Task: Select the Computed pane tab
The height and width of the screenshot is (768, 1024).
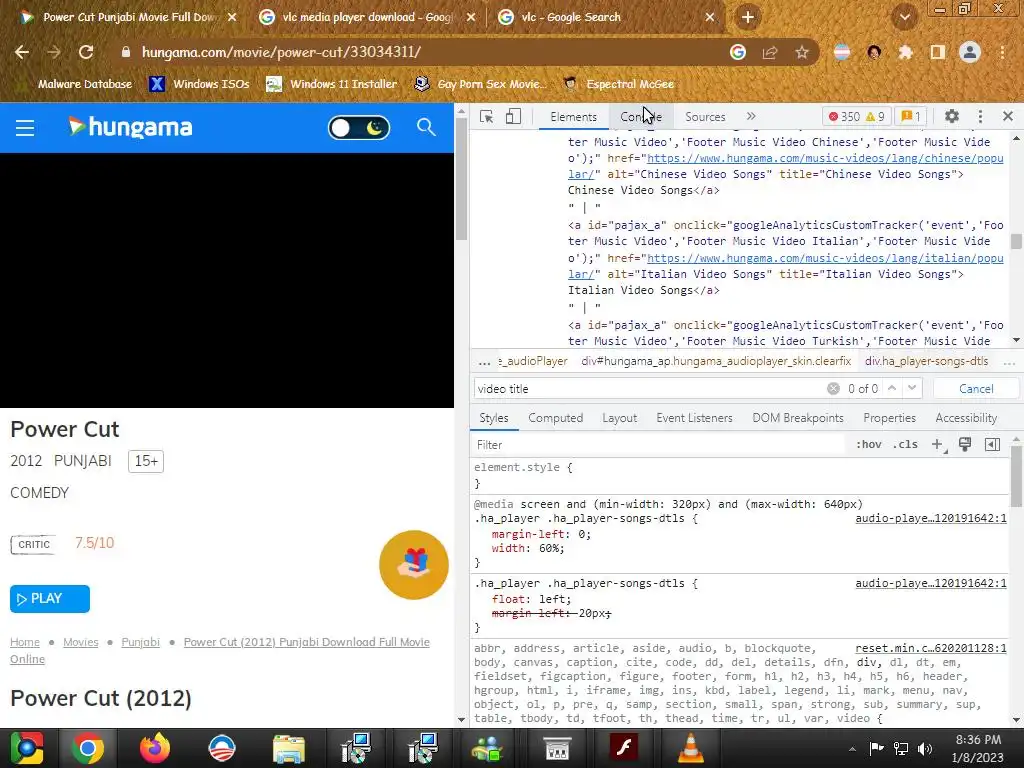Action: 556,418
